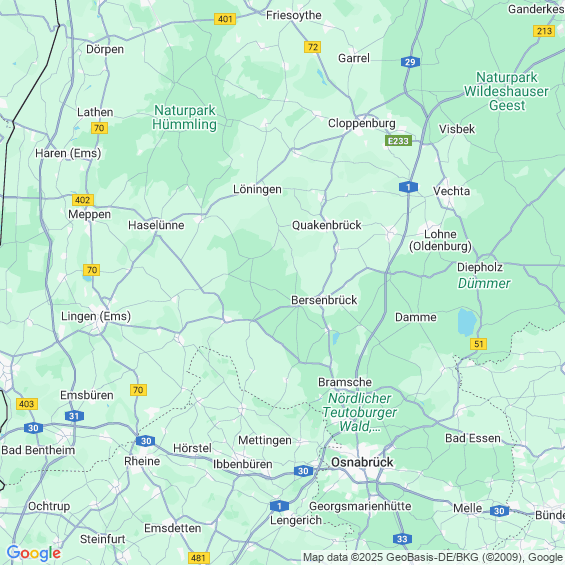Viewport: 565px width, 565px height.
Task: Click the 401 road shield near Friesoythe
Action: pyautogui.click(x=225, y=19)
